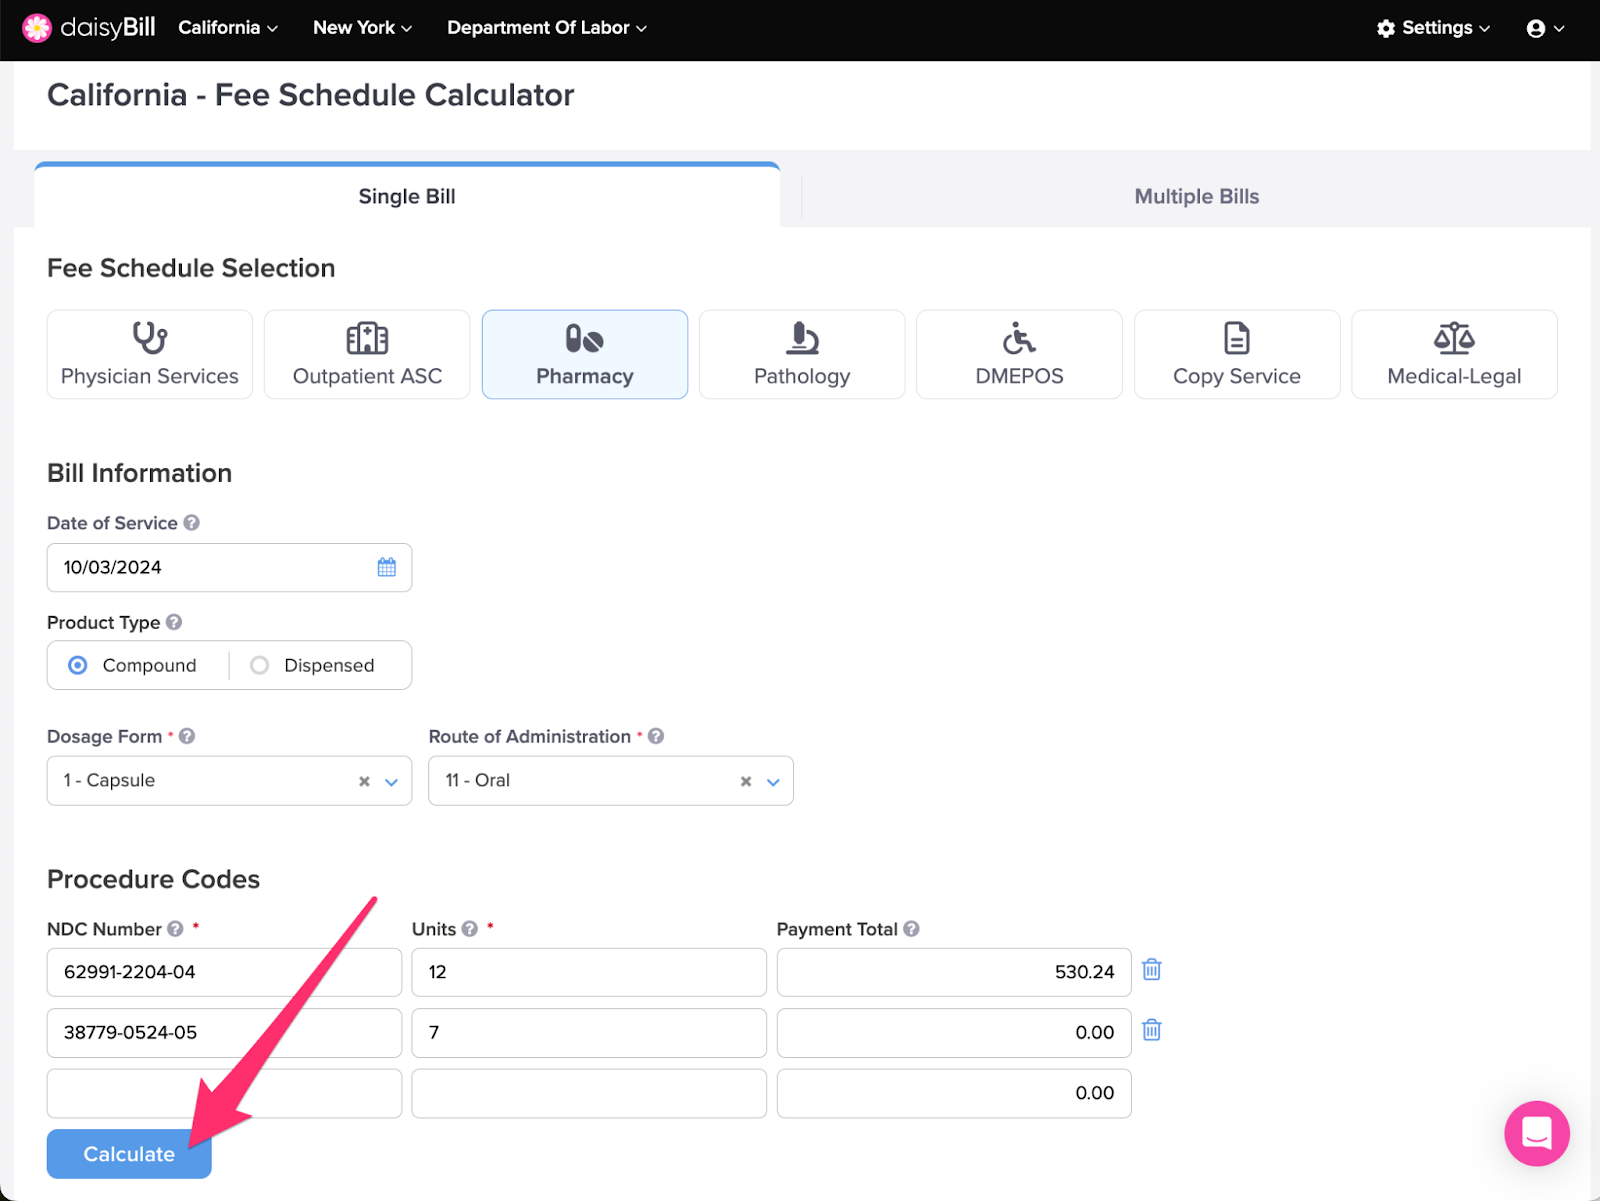Select the Outpatient ASC fee schedule
The image size is (1600, 1201).
pos(367,354)
